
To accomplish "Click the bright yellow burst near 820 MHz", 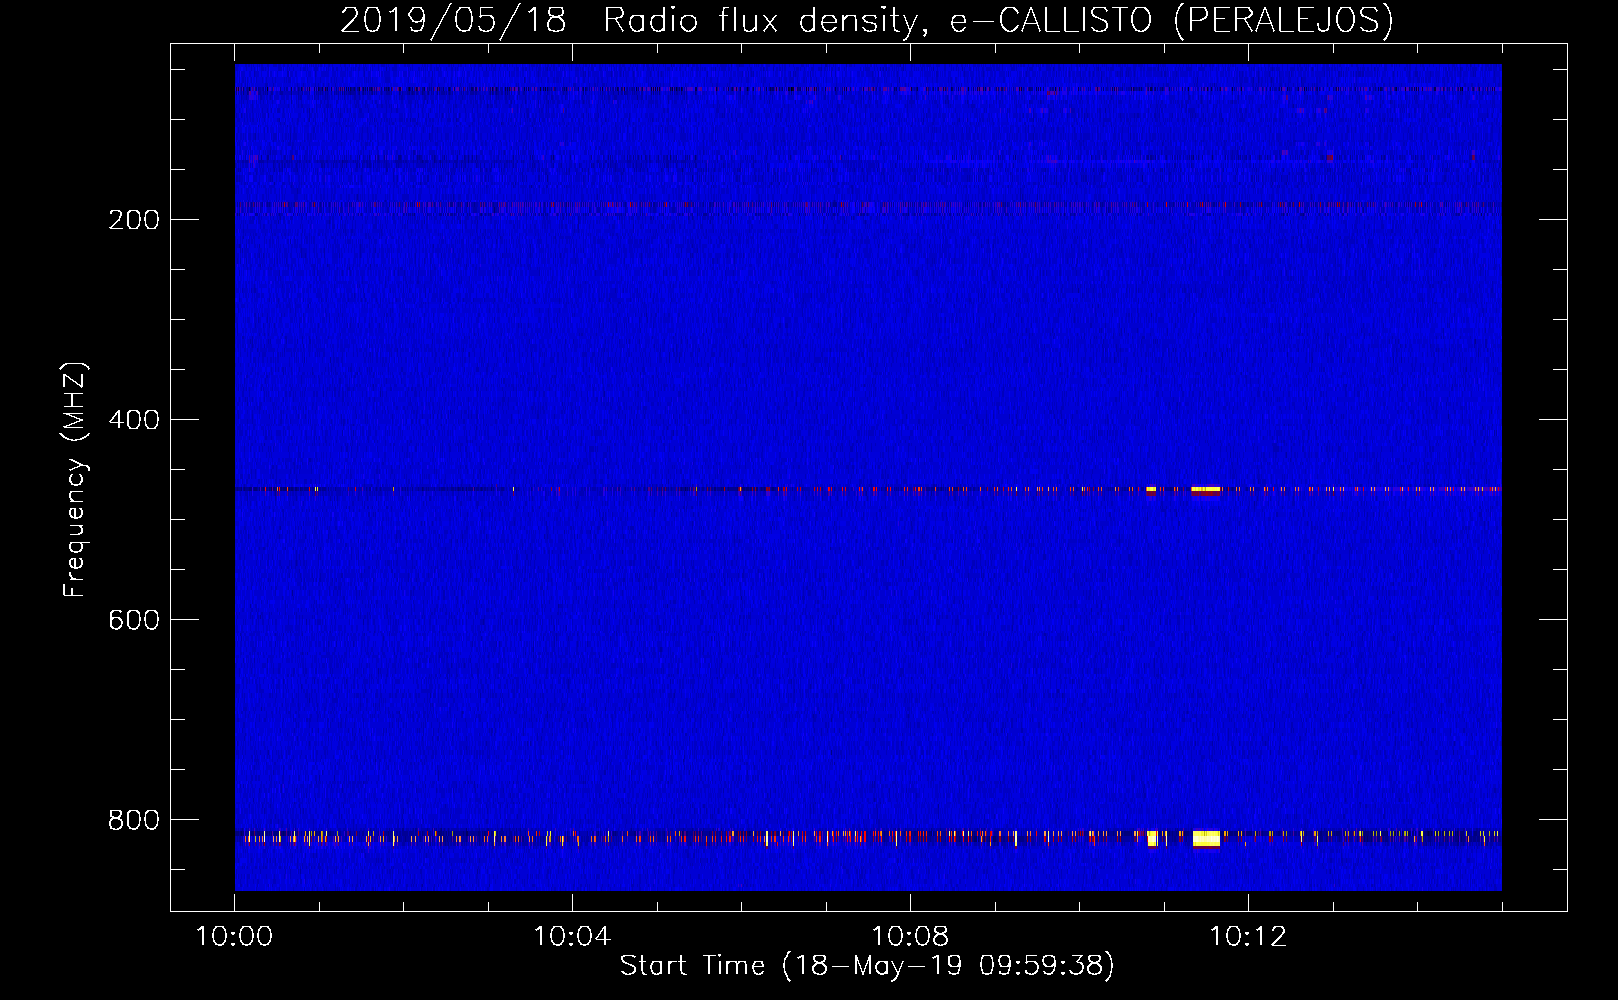I will point(1206,839).
